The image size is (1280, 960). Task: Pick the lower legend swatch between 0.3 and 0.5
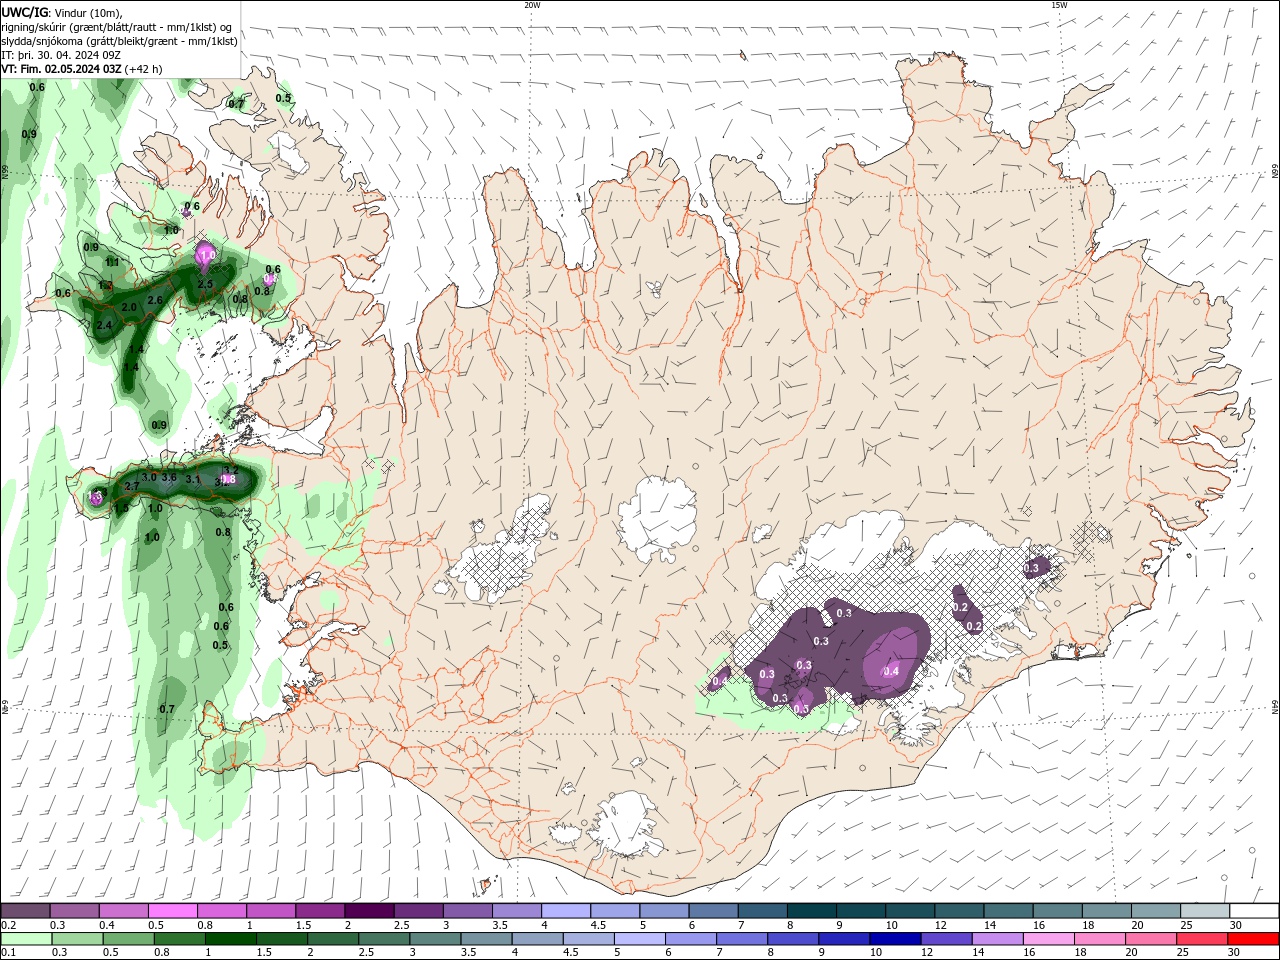click(79, 939)
